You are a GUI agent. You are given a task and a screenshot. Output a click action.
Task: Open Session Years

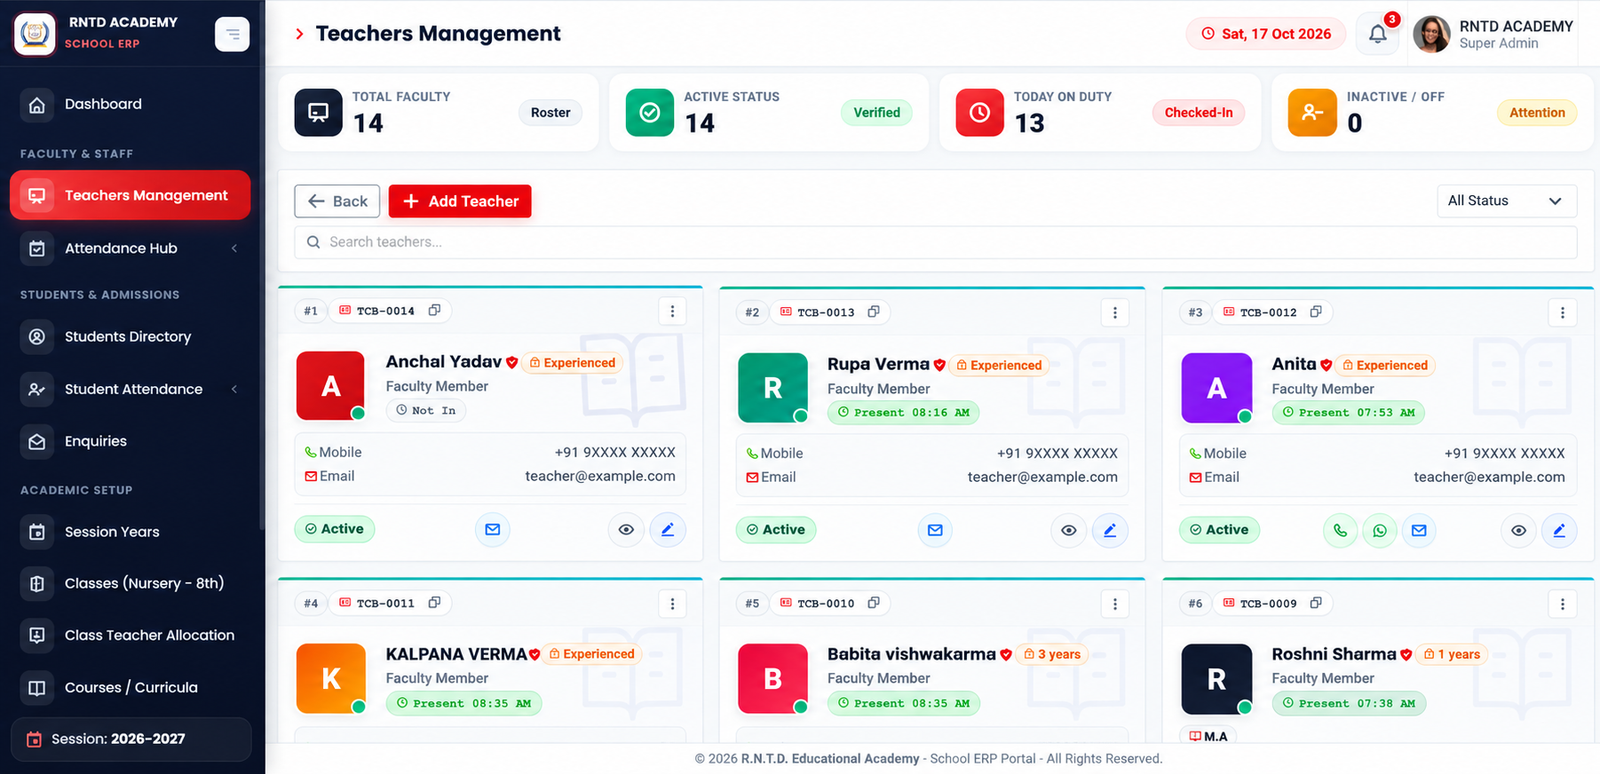130,532
